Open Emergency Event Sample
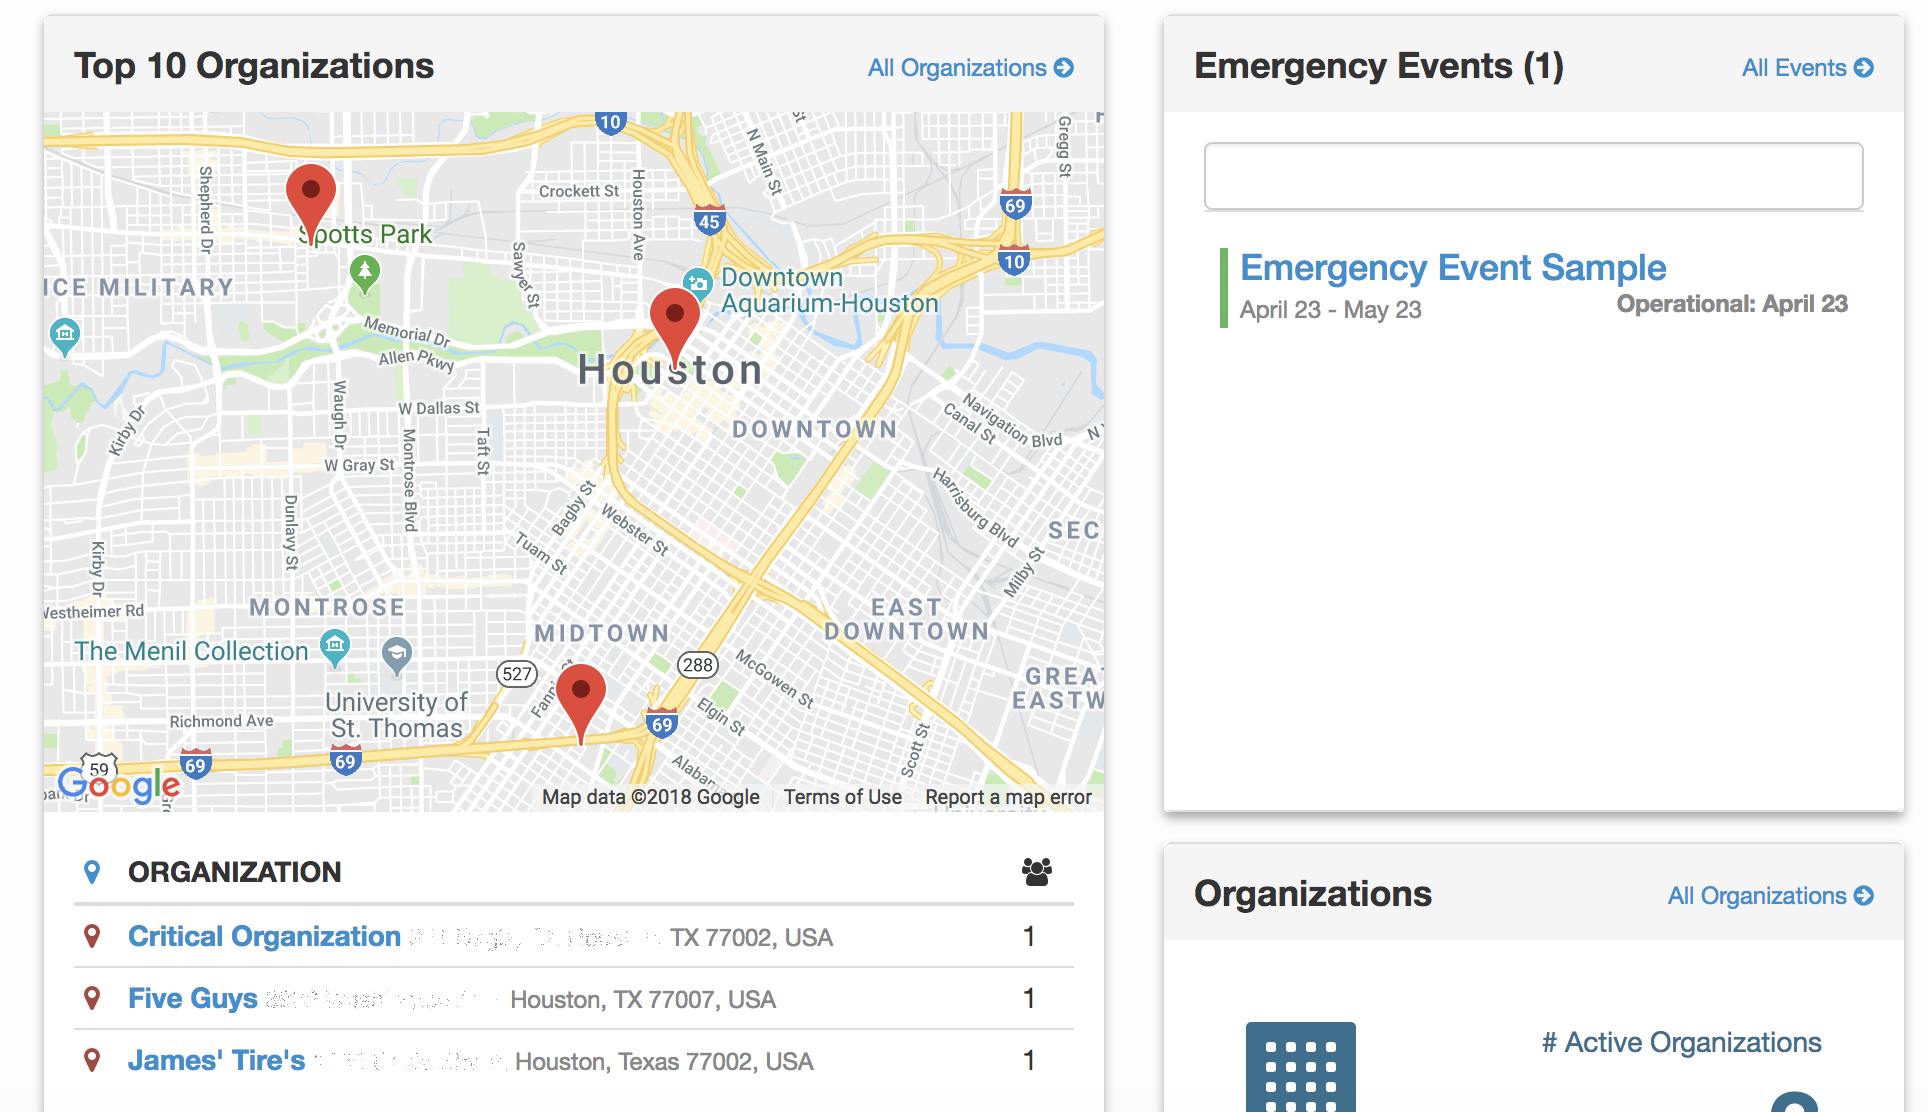The image size is (1928, 1112). (x=1453, y=268)
